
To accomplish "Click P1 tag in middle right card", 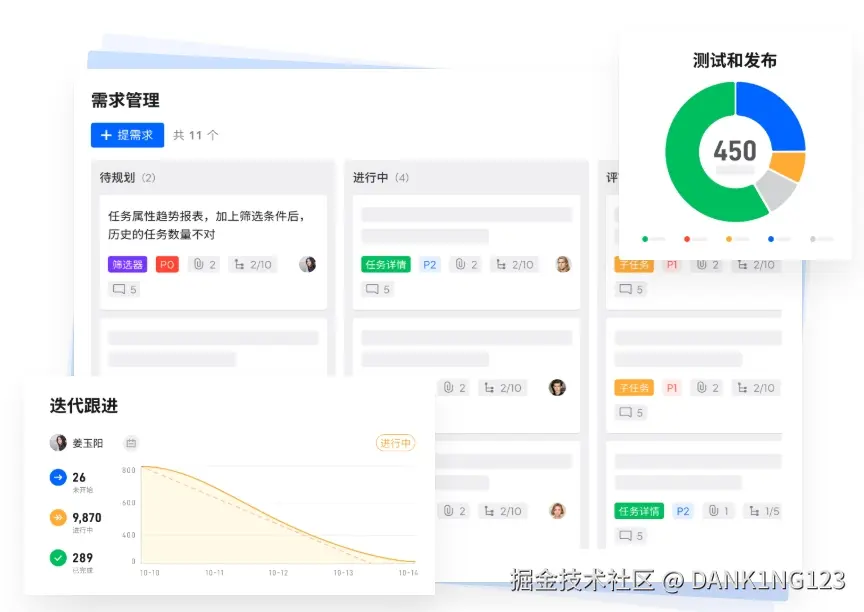I will pyautogui.click(x=672, y=388).
